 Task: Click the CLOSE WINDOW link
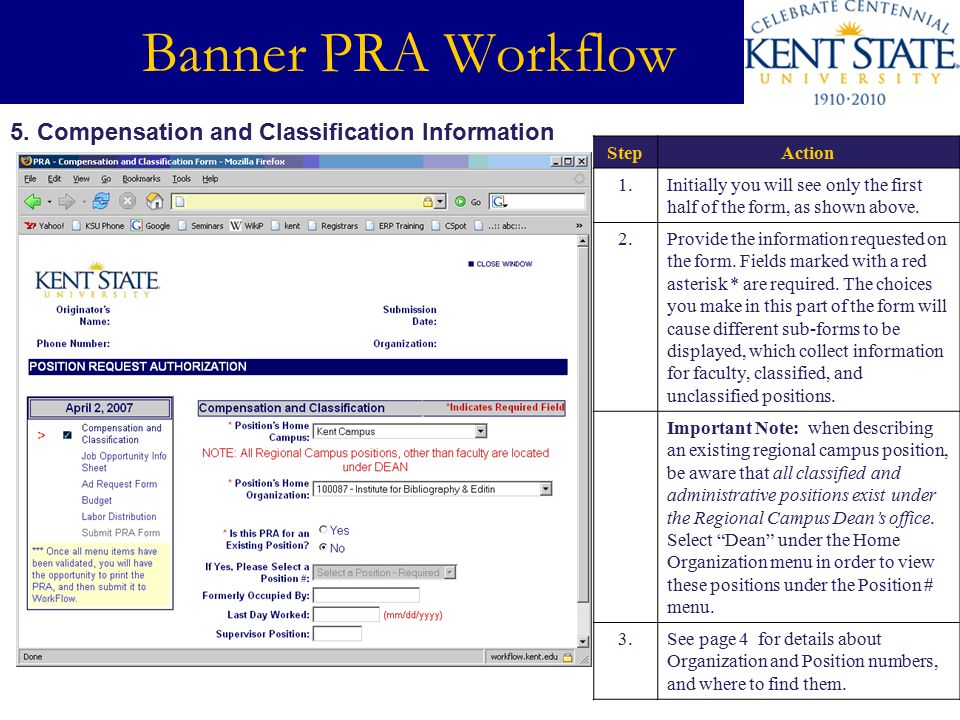[500, 264]
